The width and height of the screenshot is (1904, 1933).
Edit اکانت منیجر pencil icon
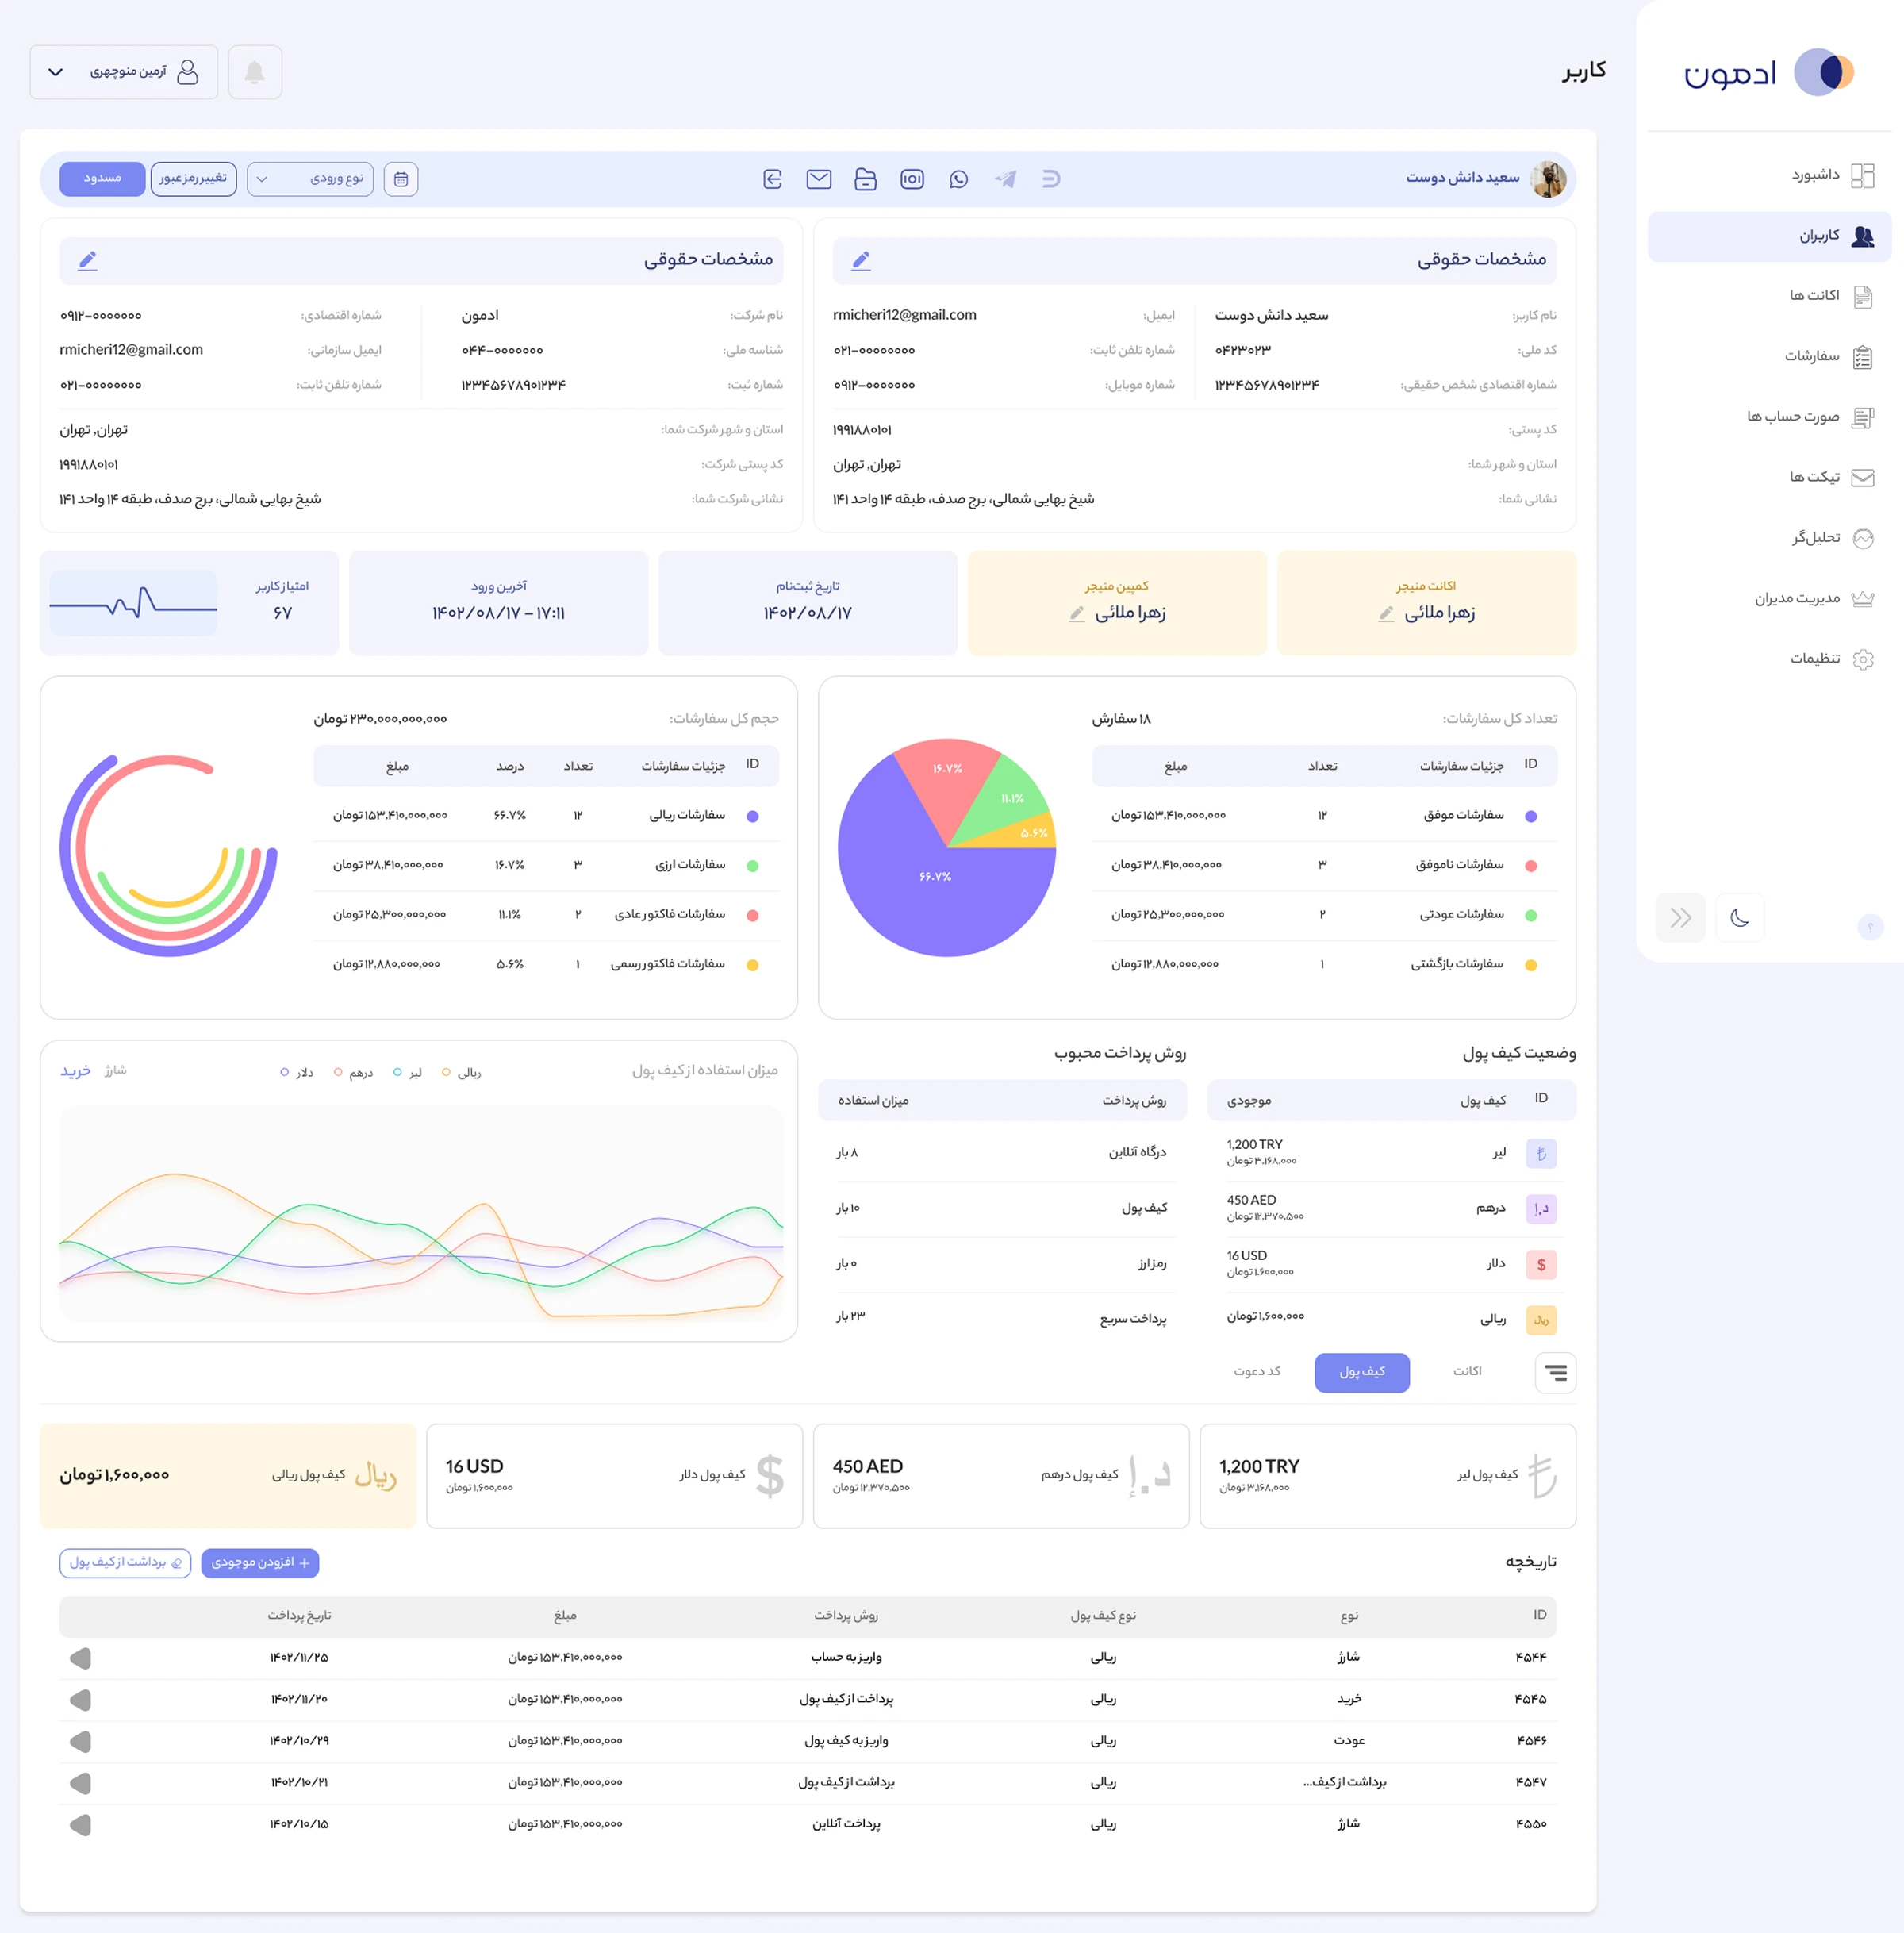[1386, 614]
